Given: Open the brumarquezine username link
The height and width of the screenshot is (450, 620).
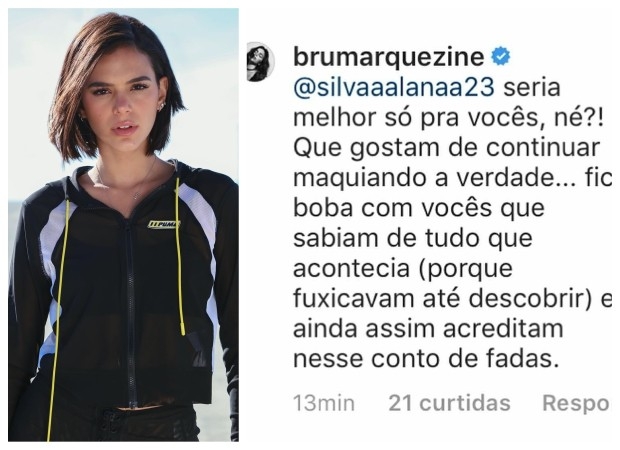Looking at the screenshot, I should click(x=389, y=57).
